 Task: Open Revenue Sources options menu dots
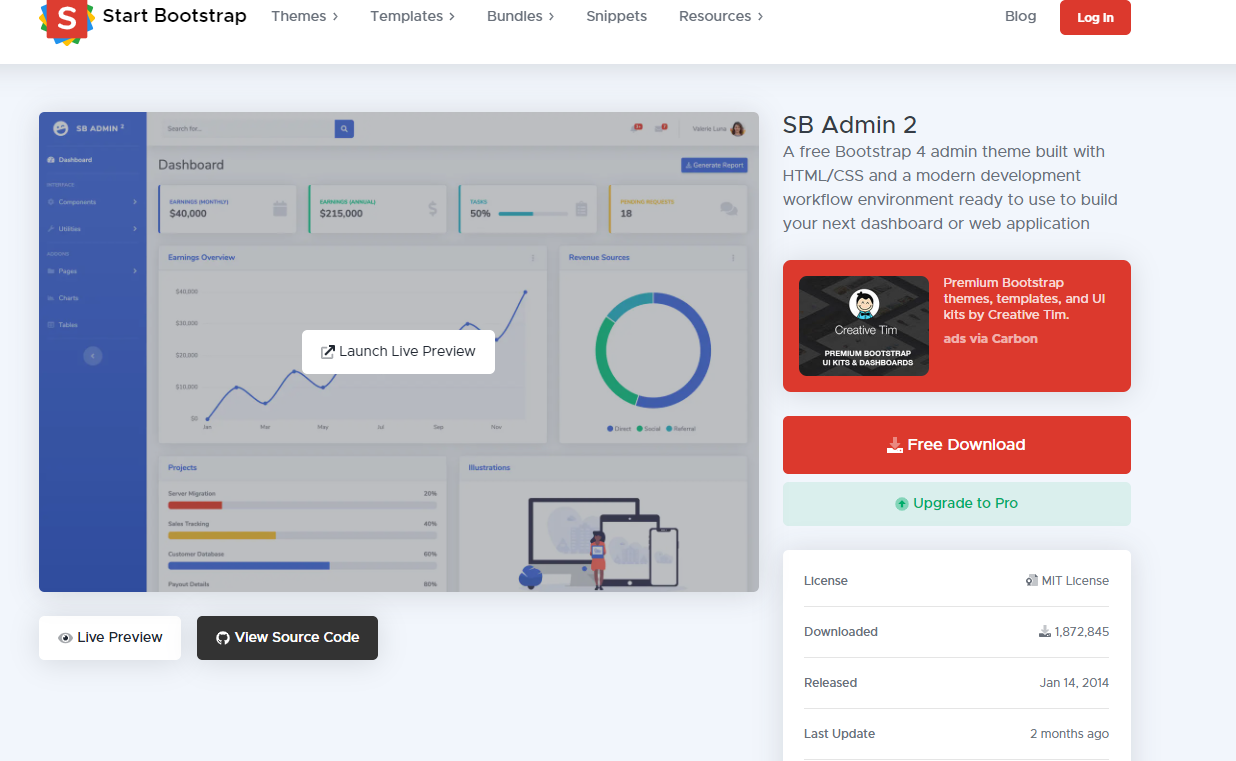[x=733, y=258]
